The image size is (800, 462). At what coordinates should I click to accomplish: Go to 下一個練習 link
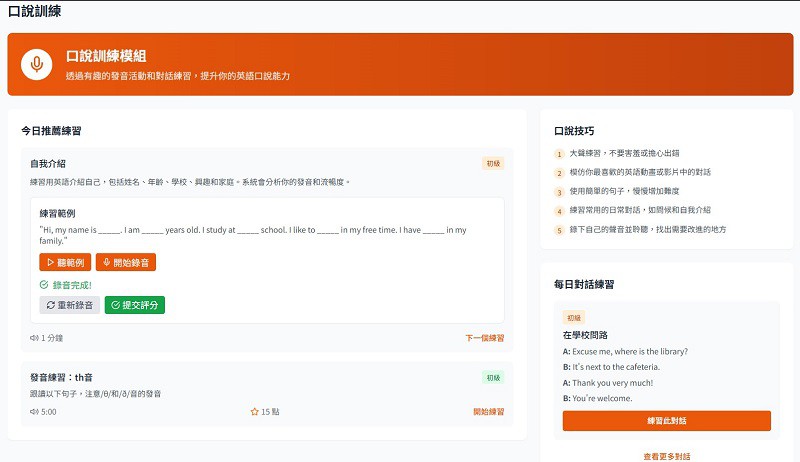pos(485,338)
